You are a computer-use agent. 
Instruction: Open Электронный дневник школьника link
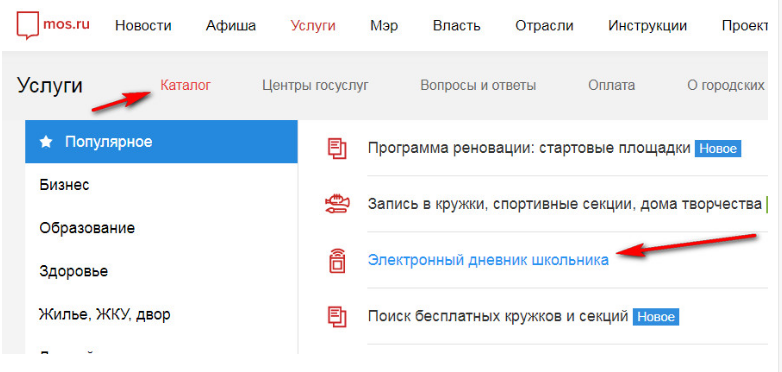(x=488, y=260)
